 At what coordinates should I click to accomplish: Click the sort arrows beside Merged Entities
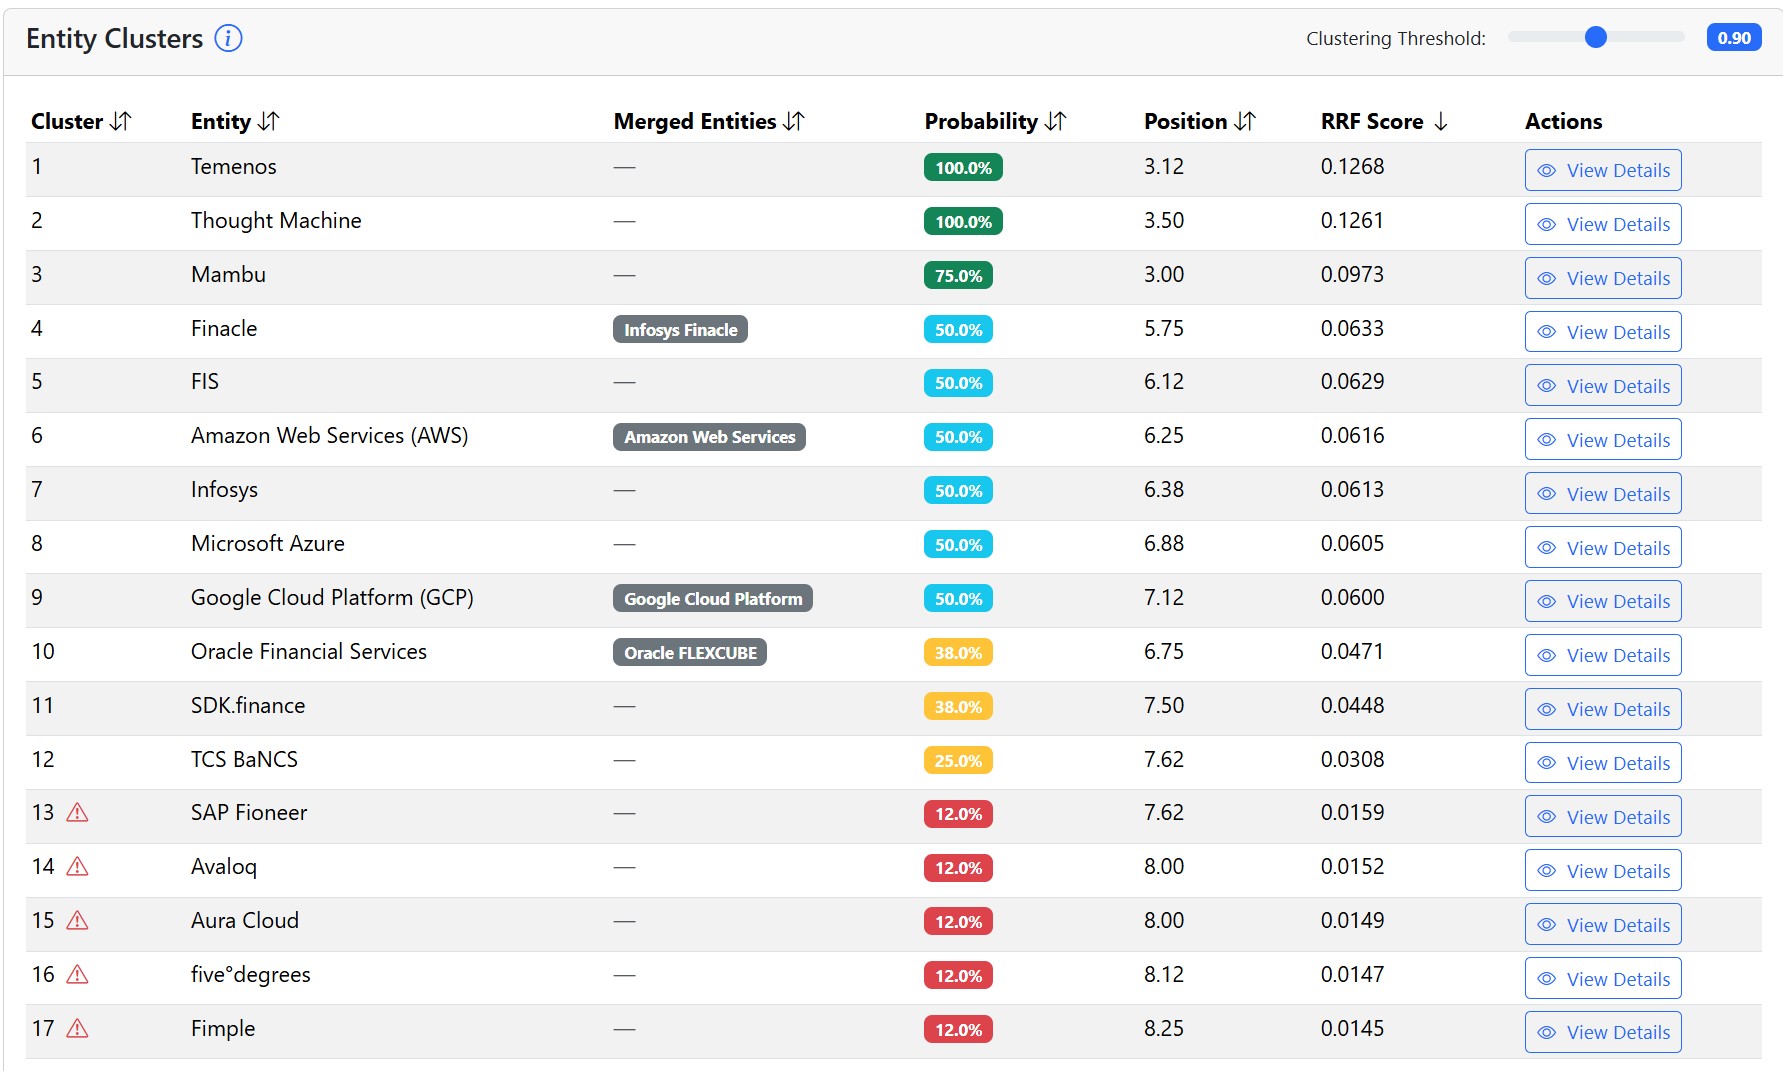pos(794,122)
